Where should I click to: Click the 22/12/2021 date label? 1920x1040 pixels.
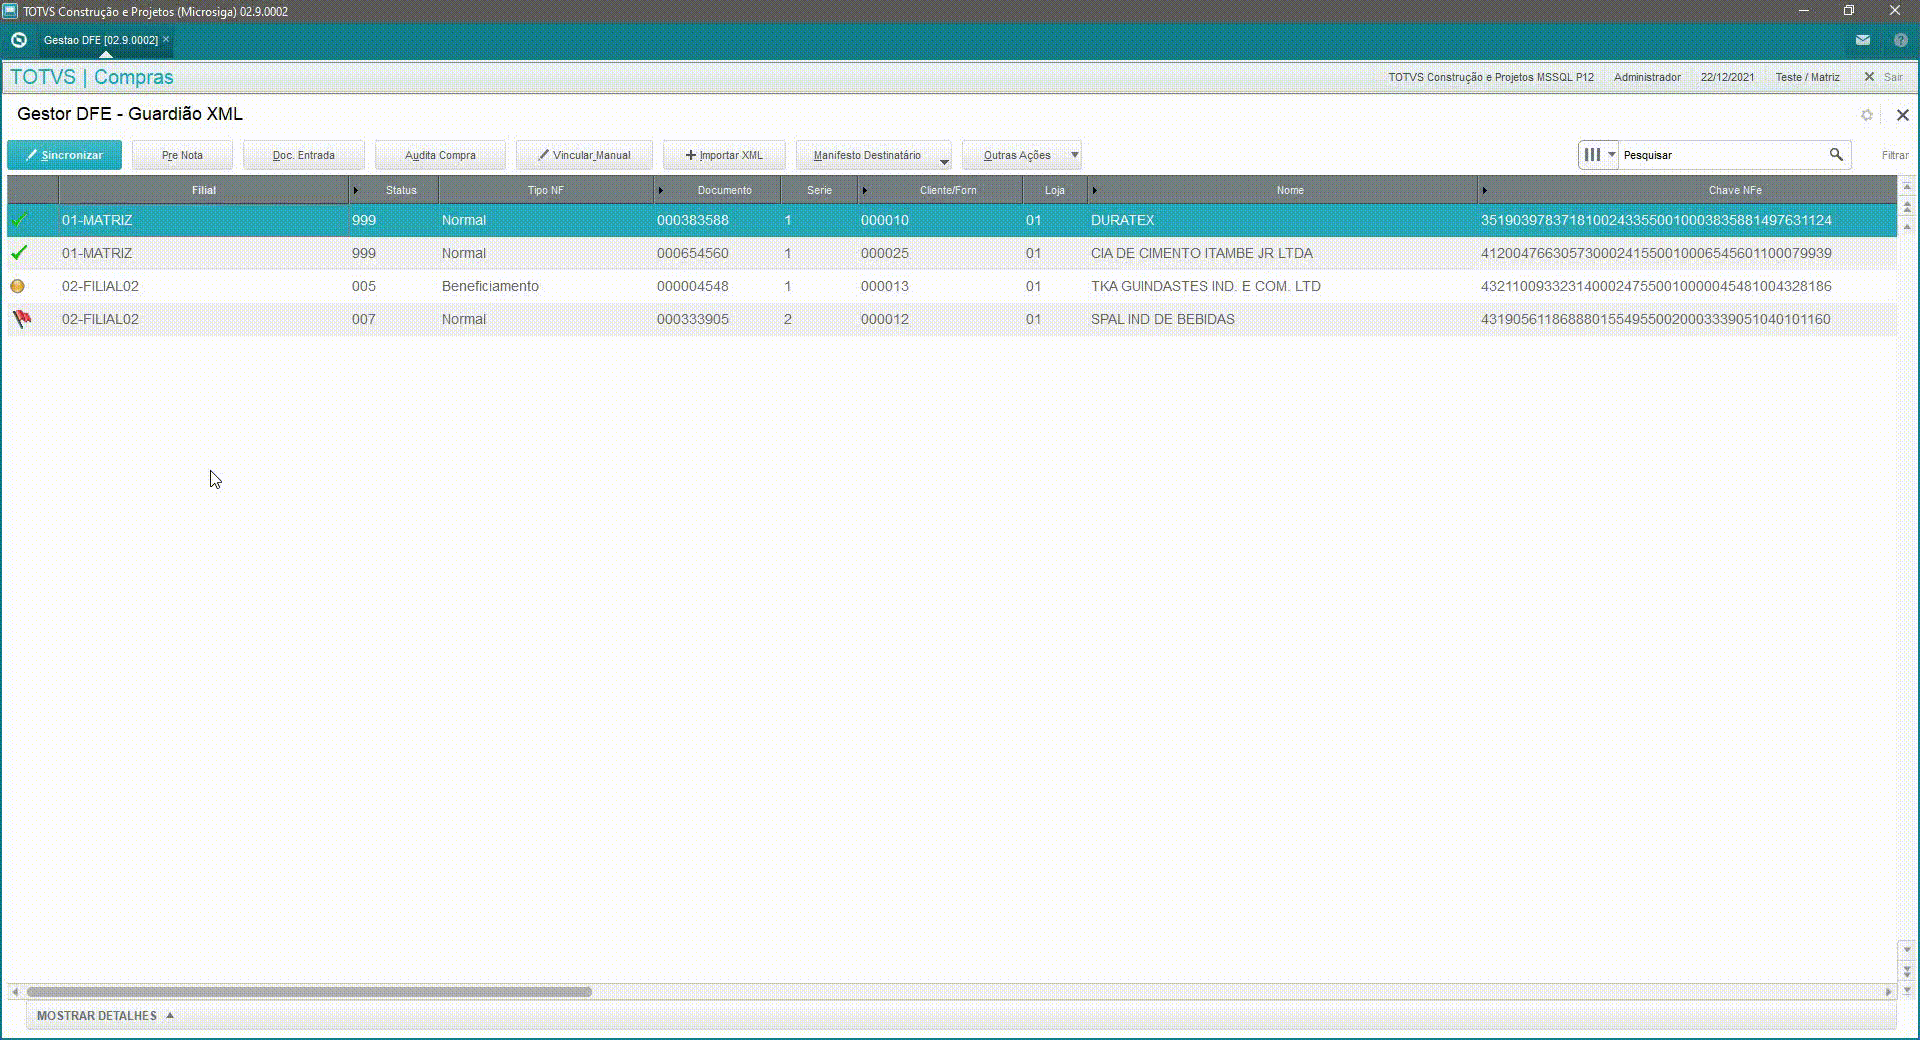point(1727,77)
